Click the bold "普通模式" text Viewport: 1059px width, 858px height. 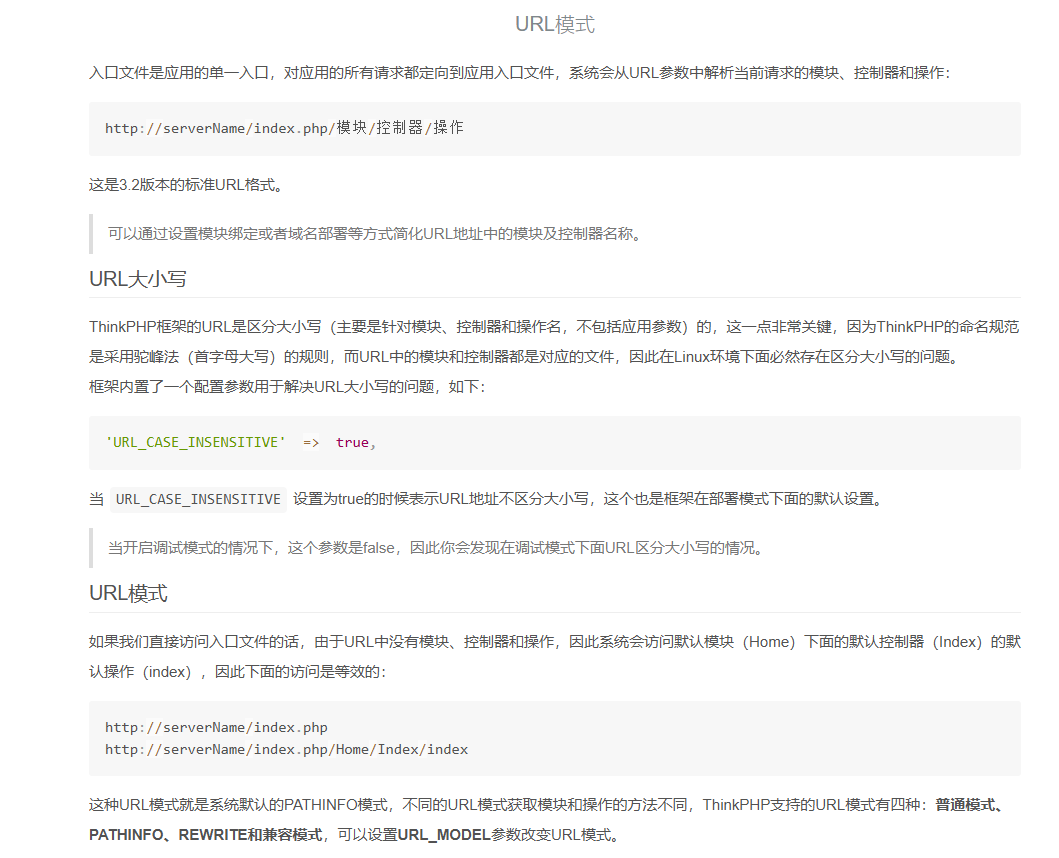point(967,805)
